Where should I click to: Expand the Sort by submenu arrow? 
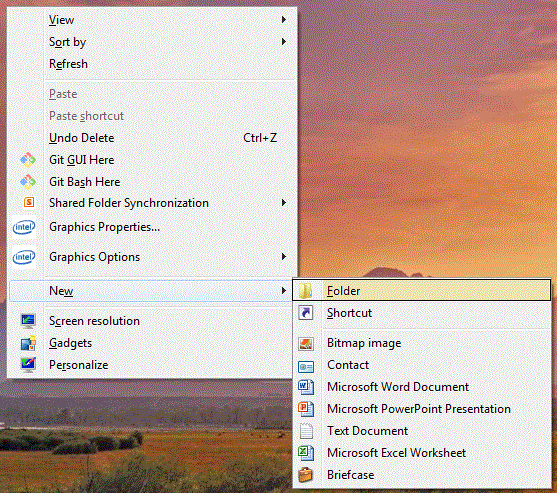click(283, 42)
